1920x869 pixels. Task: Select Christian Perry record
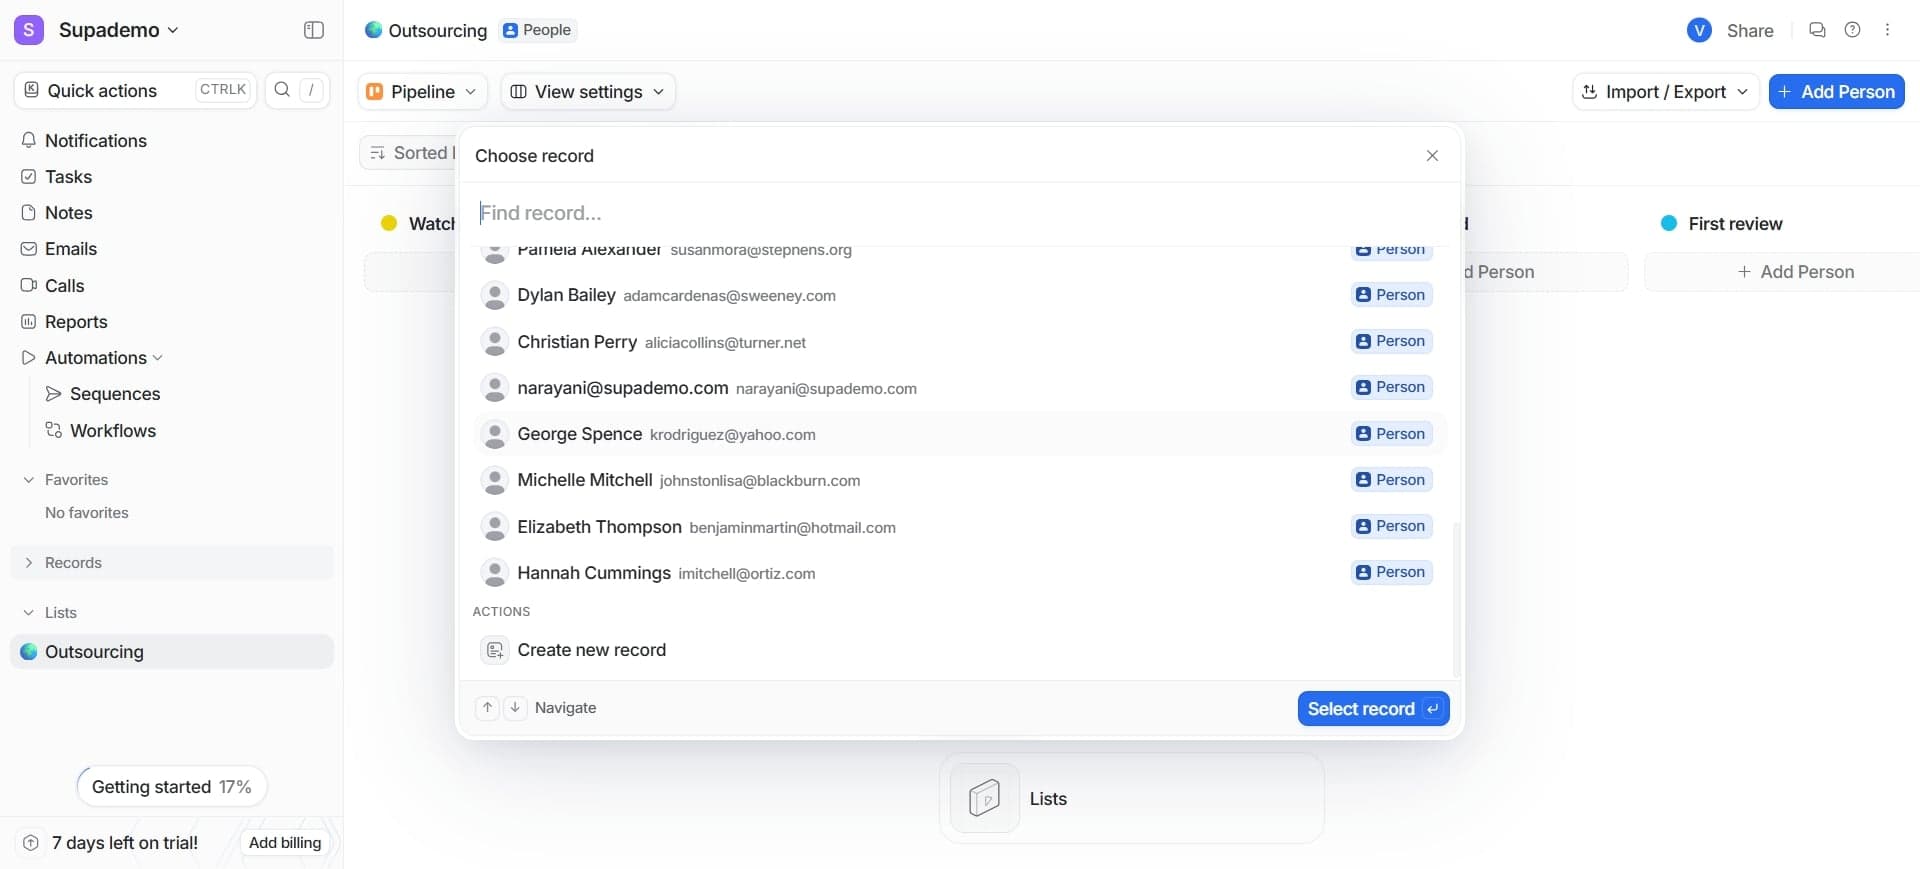[960, 341]
